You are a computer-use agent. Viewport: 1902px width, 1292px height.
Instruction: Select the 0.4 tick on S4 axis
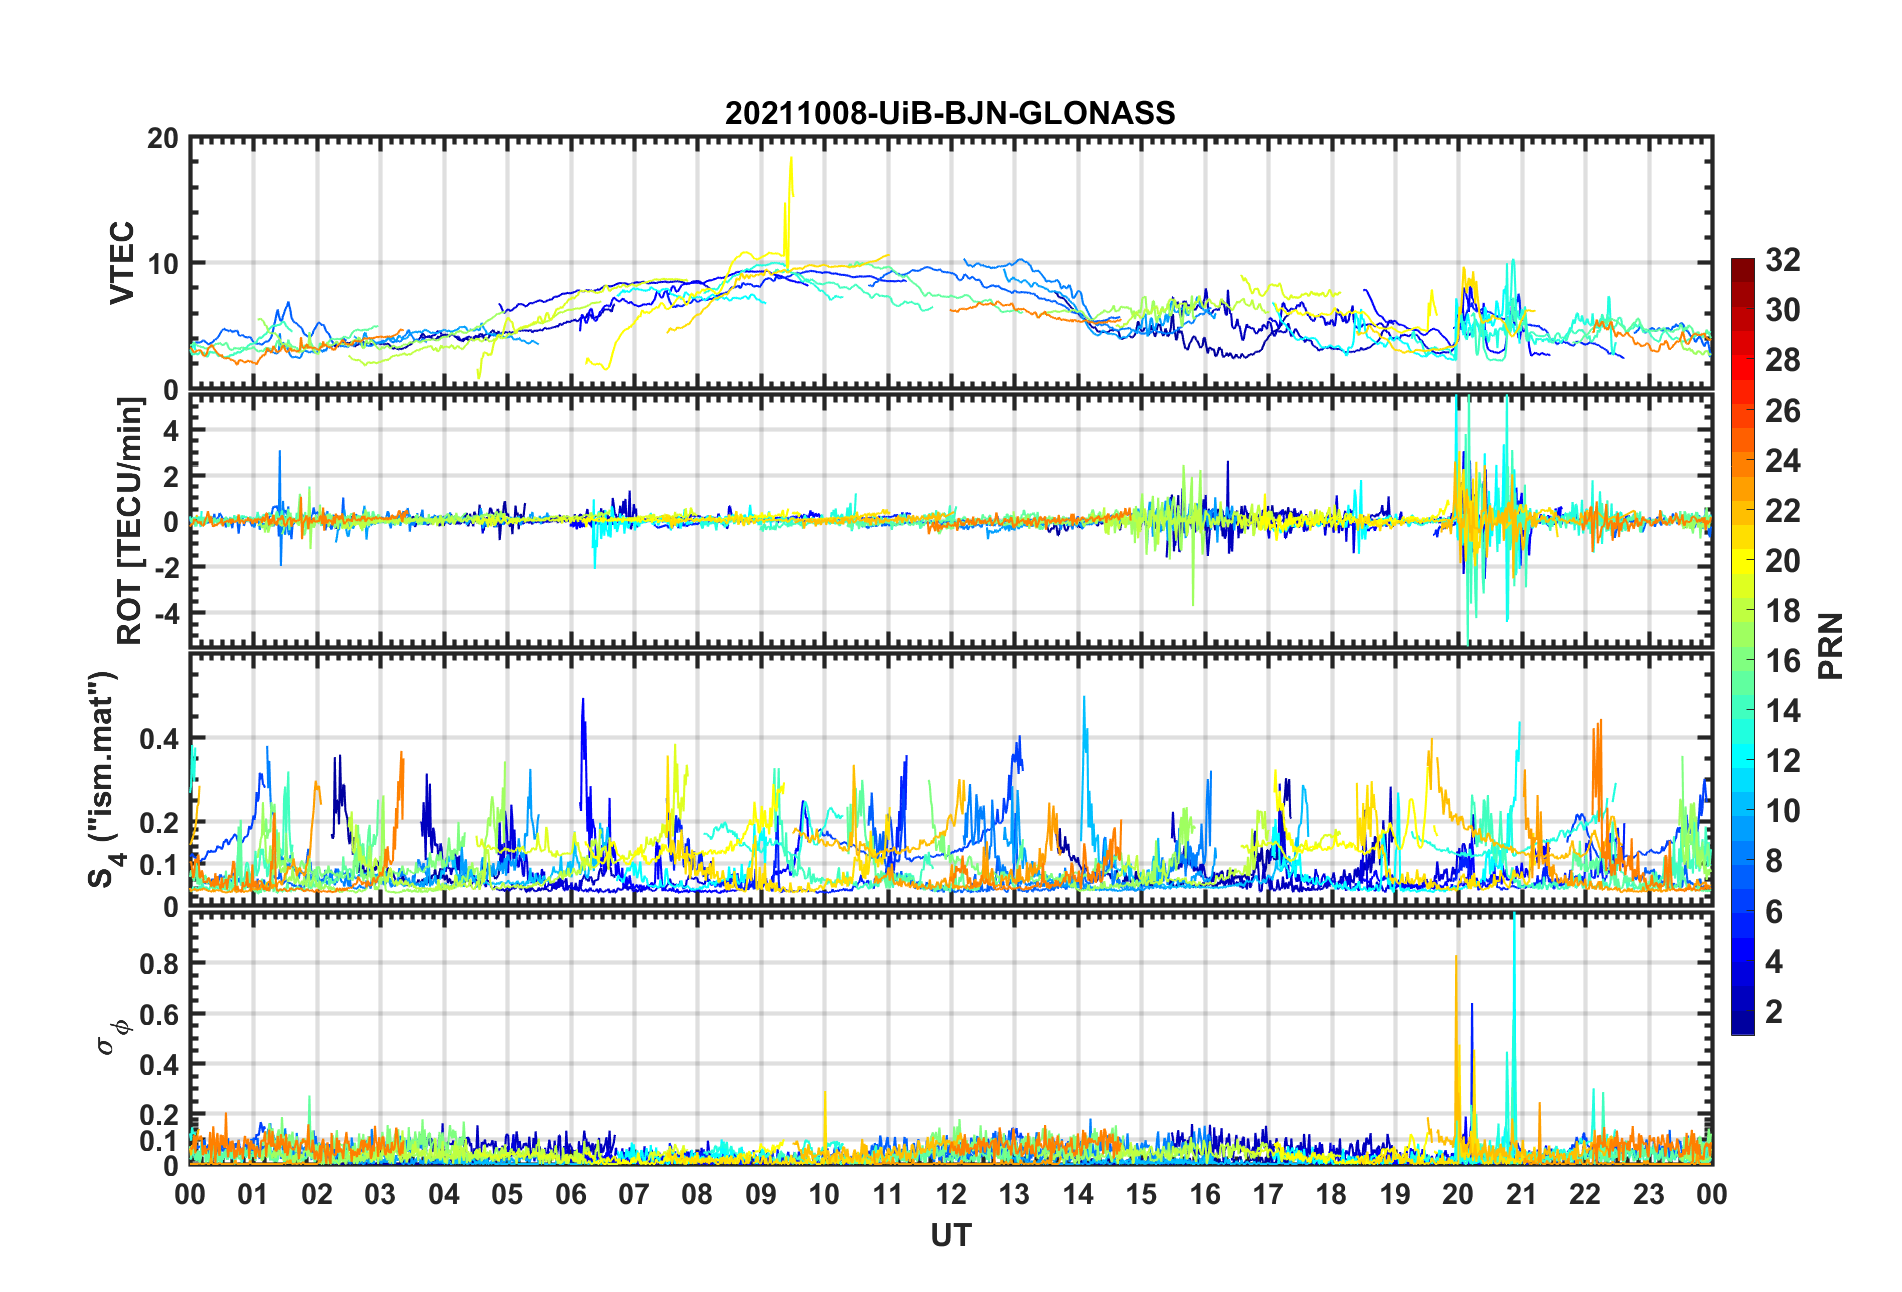click(x=160, y=739)
